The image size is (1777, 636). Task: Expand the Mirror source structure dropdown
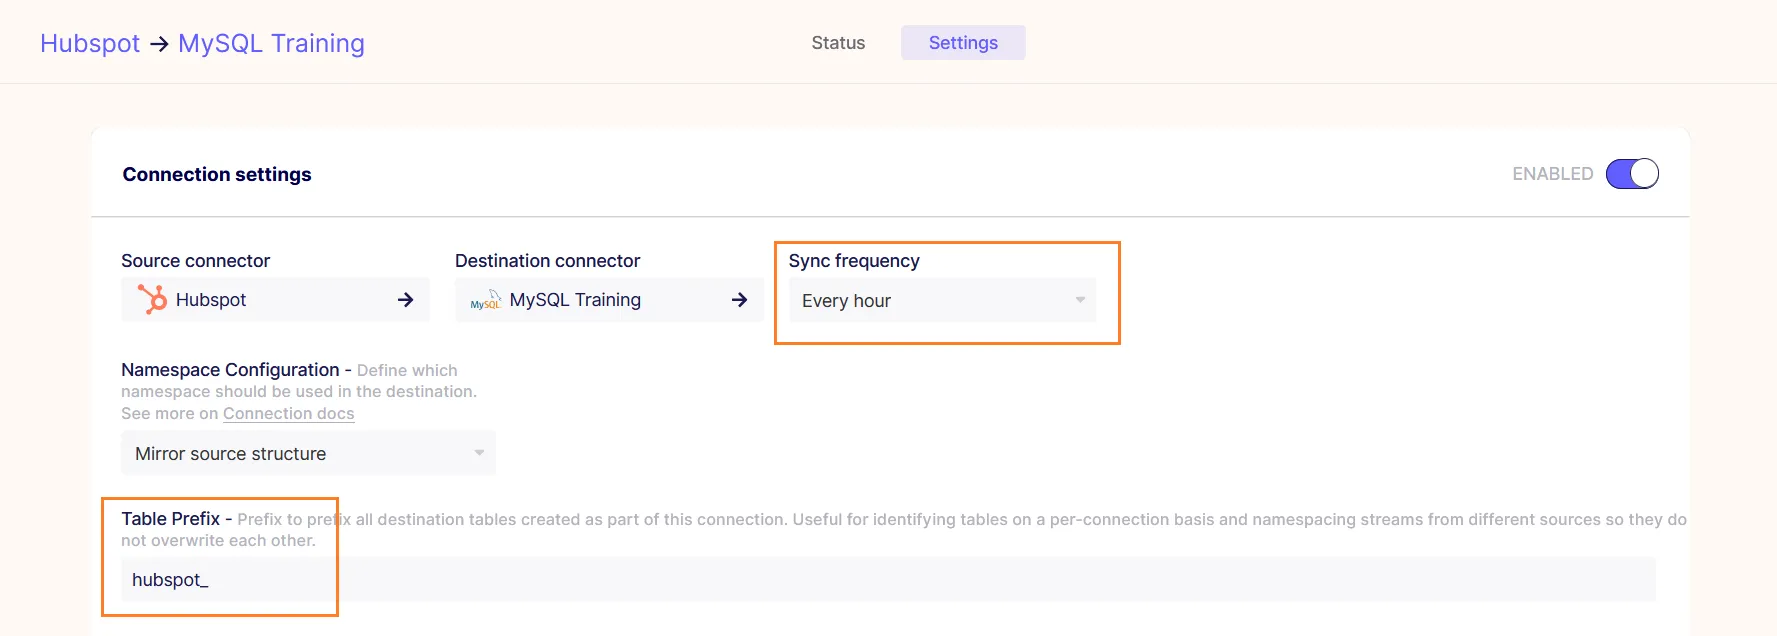coord(308,453)
